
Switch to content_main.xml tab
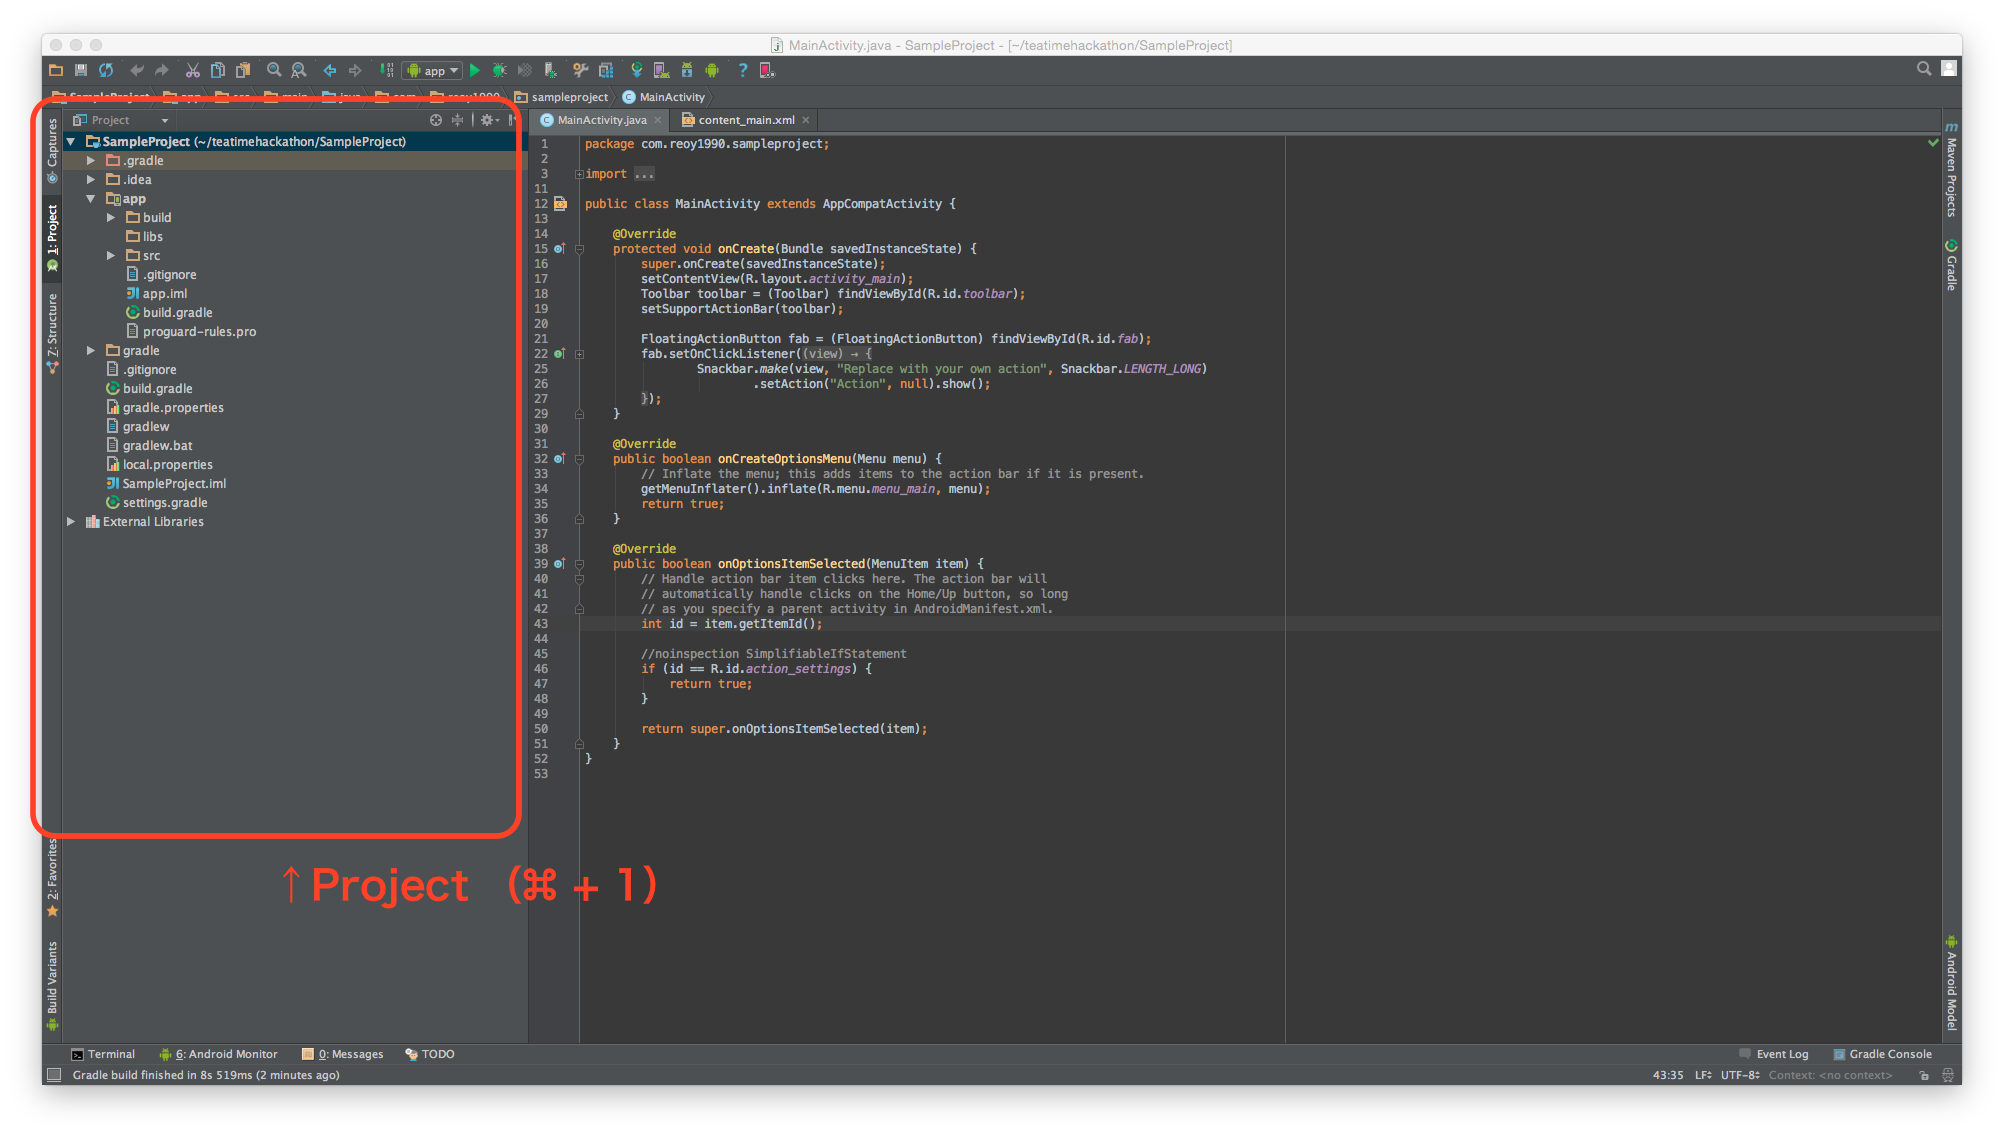(x=745, y=120)
